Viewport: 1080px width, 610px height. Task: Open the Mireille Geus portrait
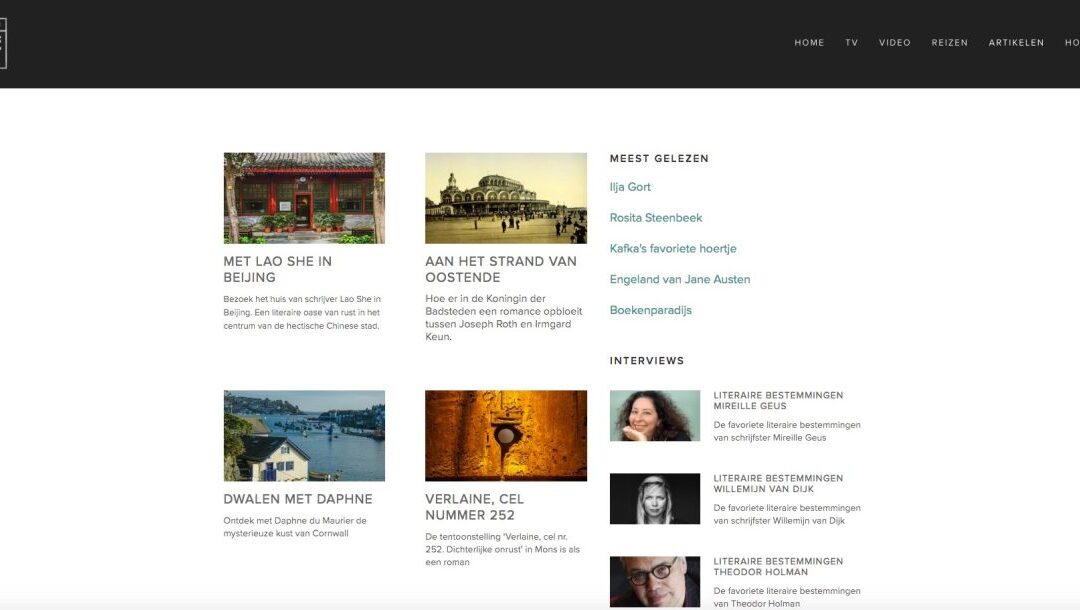point(654,416)
